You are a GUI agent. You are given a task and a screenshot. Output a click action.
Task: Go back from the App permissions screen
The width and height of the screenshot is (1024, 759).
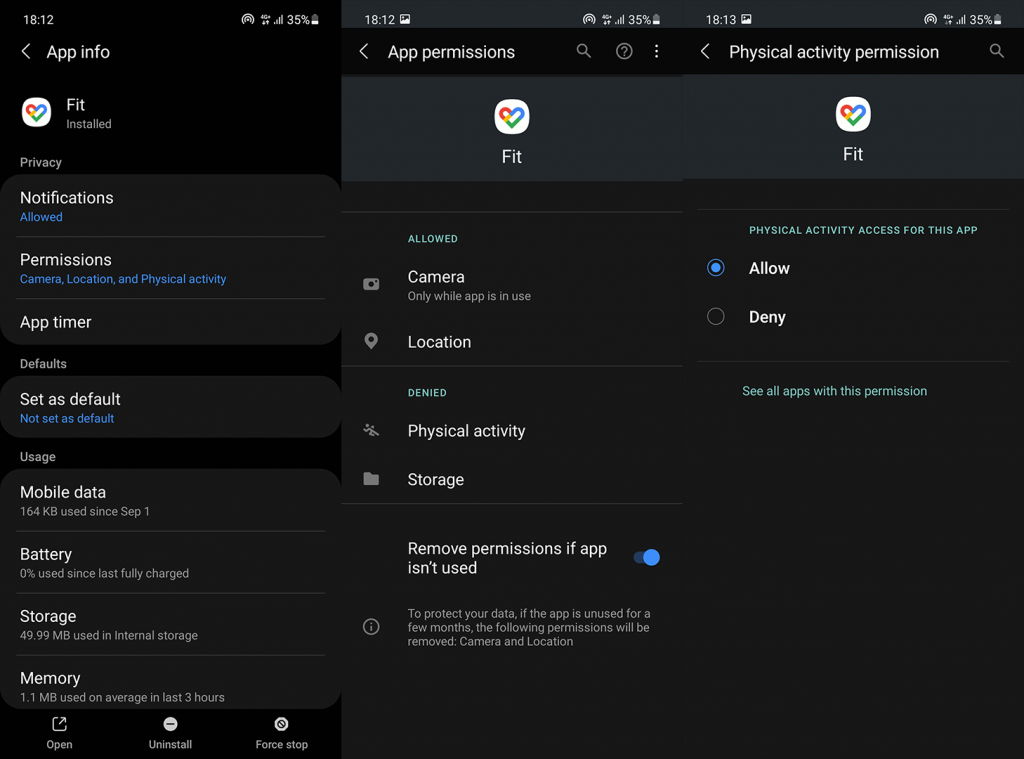364,52
